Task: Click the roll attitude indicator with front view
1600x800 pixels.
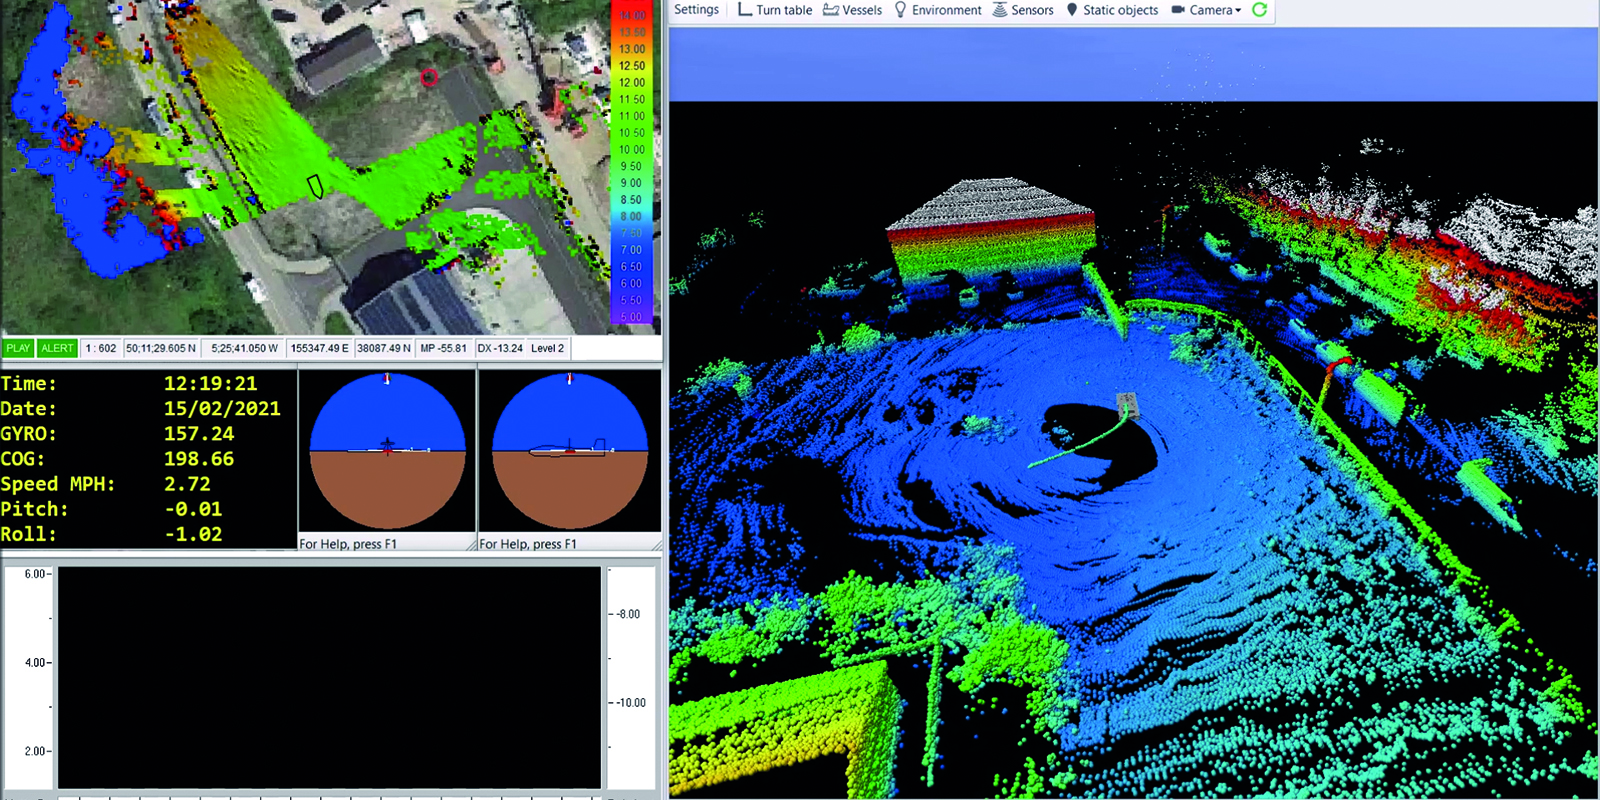Action: [387, 451]
